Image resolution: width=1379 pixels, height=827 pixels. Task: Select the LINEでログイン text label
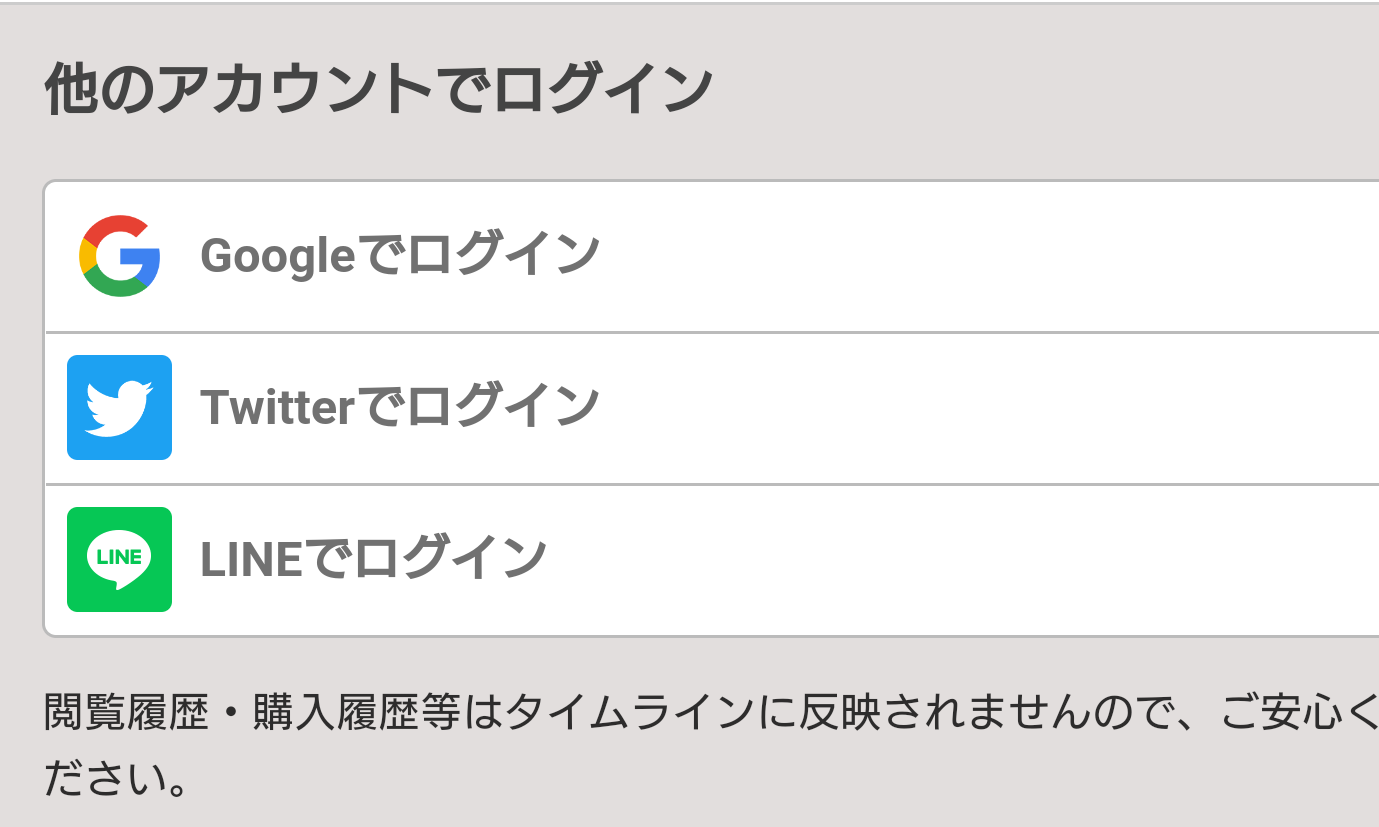(374, 559)
